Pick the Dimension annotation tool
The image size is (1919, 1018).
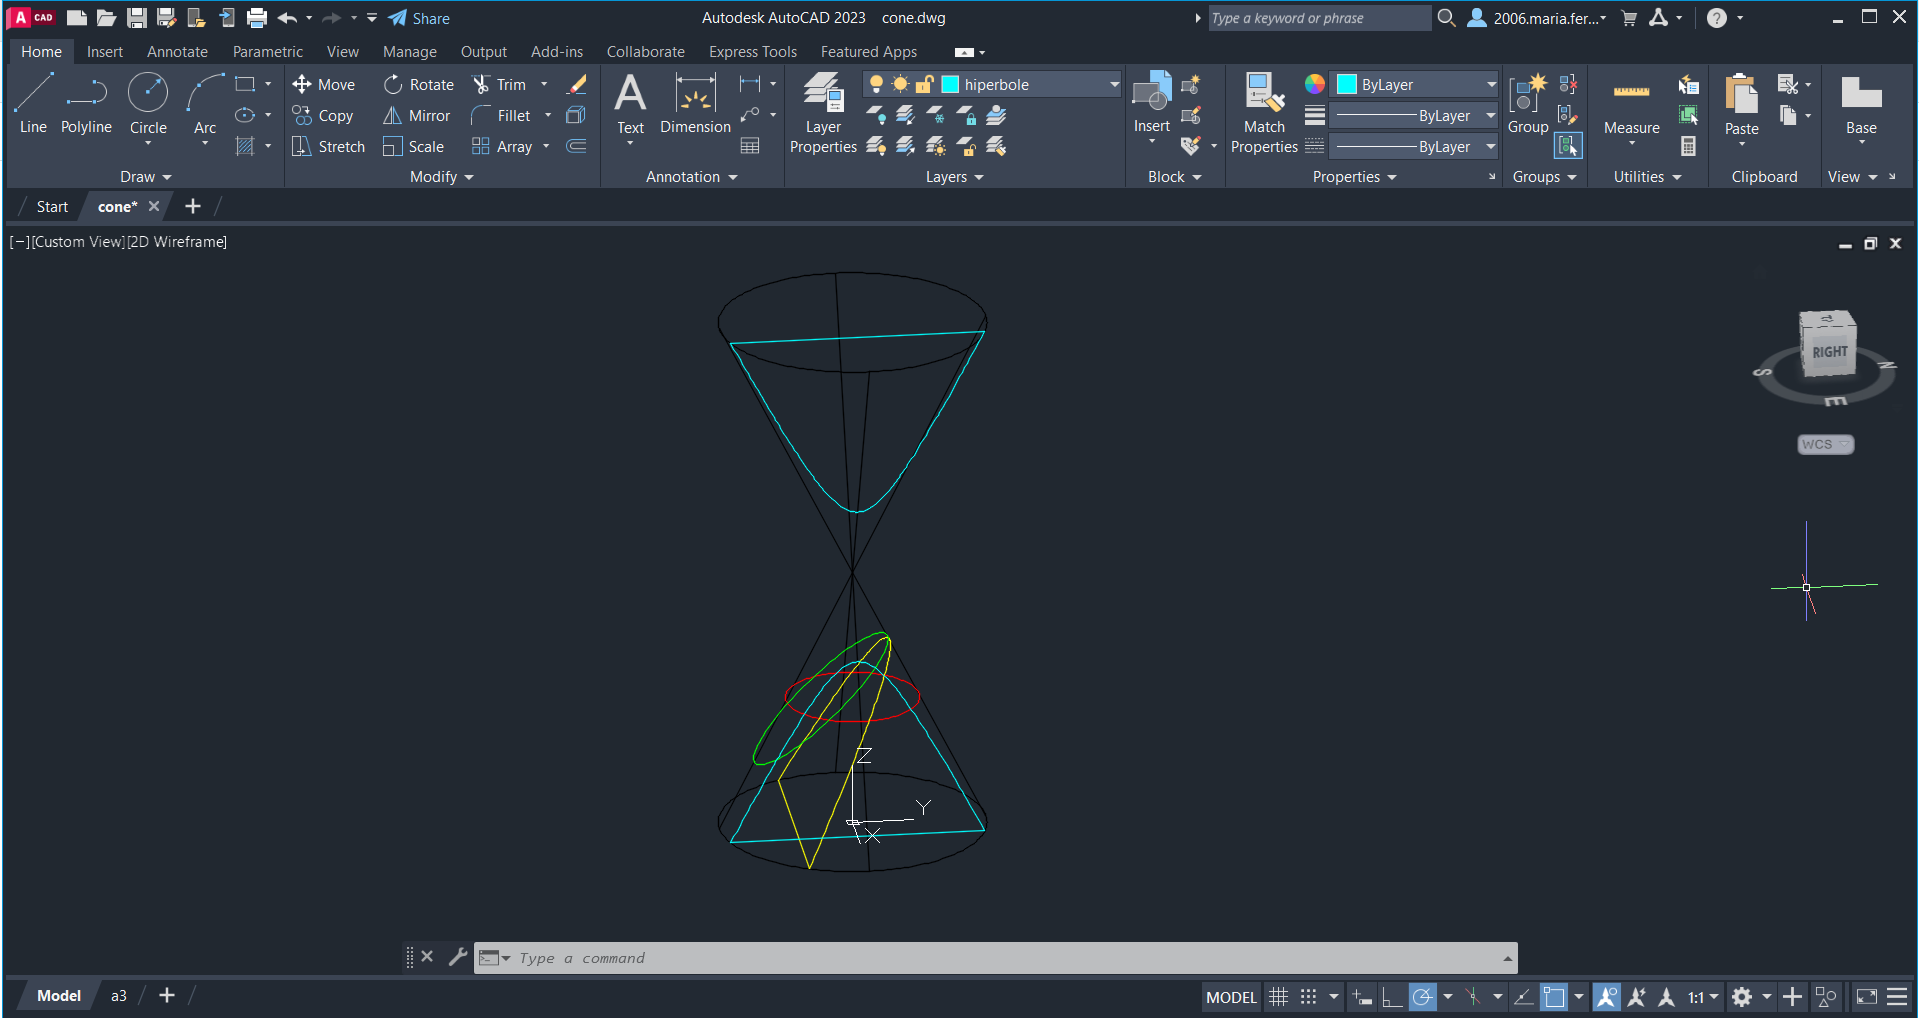click(x=695, y=105)
